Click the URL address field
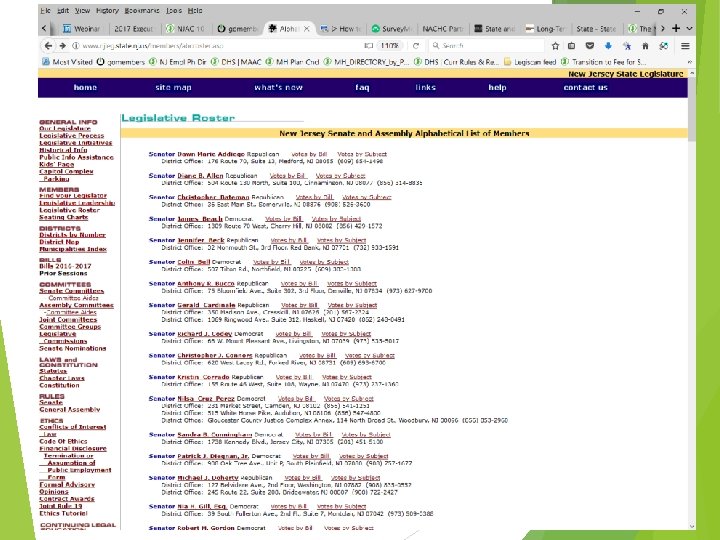This screenshot has height=540, width=720. [220, 46]
